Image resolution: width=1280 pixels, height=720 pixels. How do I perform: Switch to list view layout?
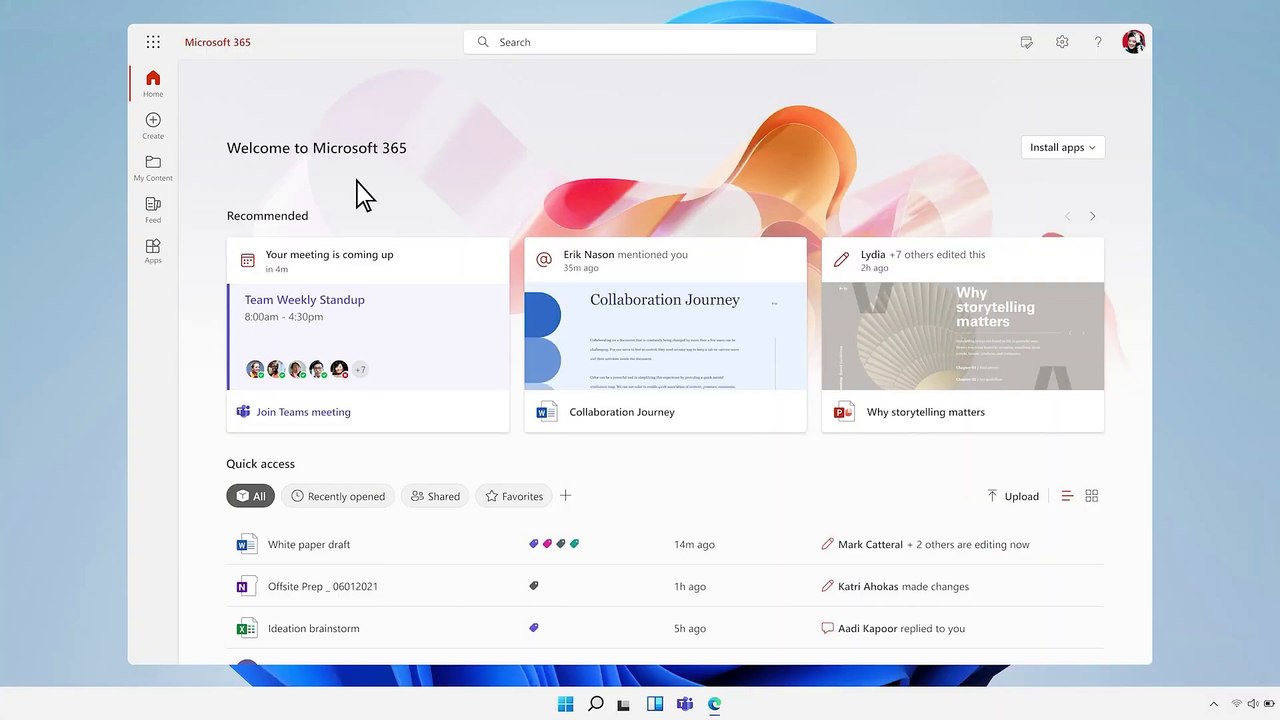point(1067,496)
